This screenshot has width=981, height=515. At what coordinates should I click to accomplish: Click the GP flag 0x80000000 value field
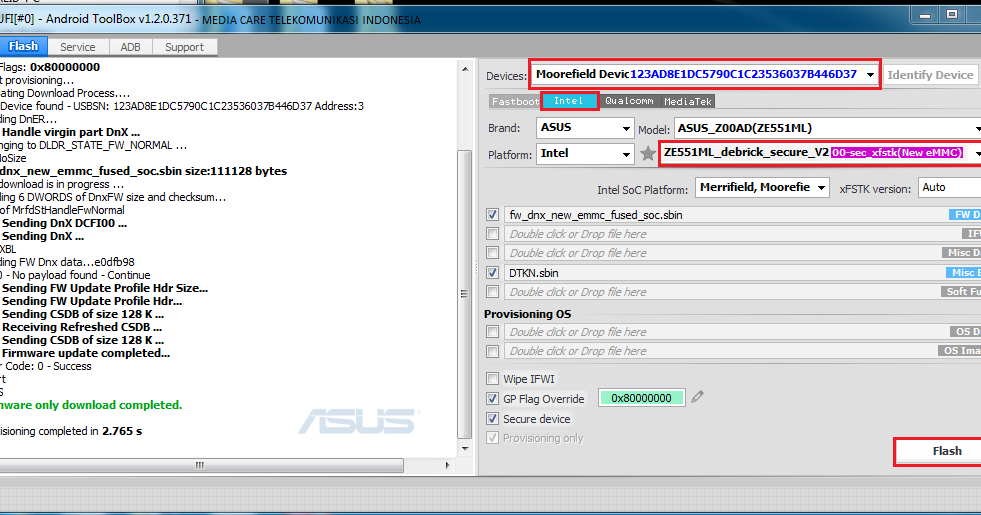pos(641,398)
